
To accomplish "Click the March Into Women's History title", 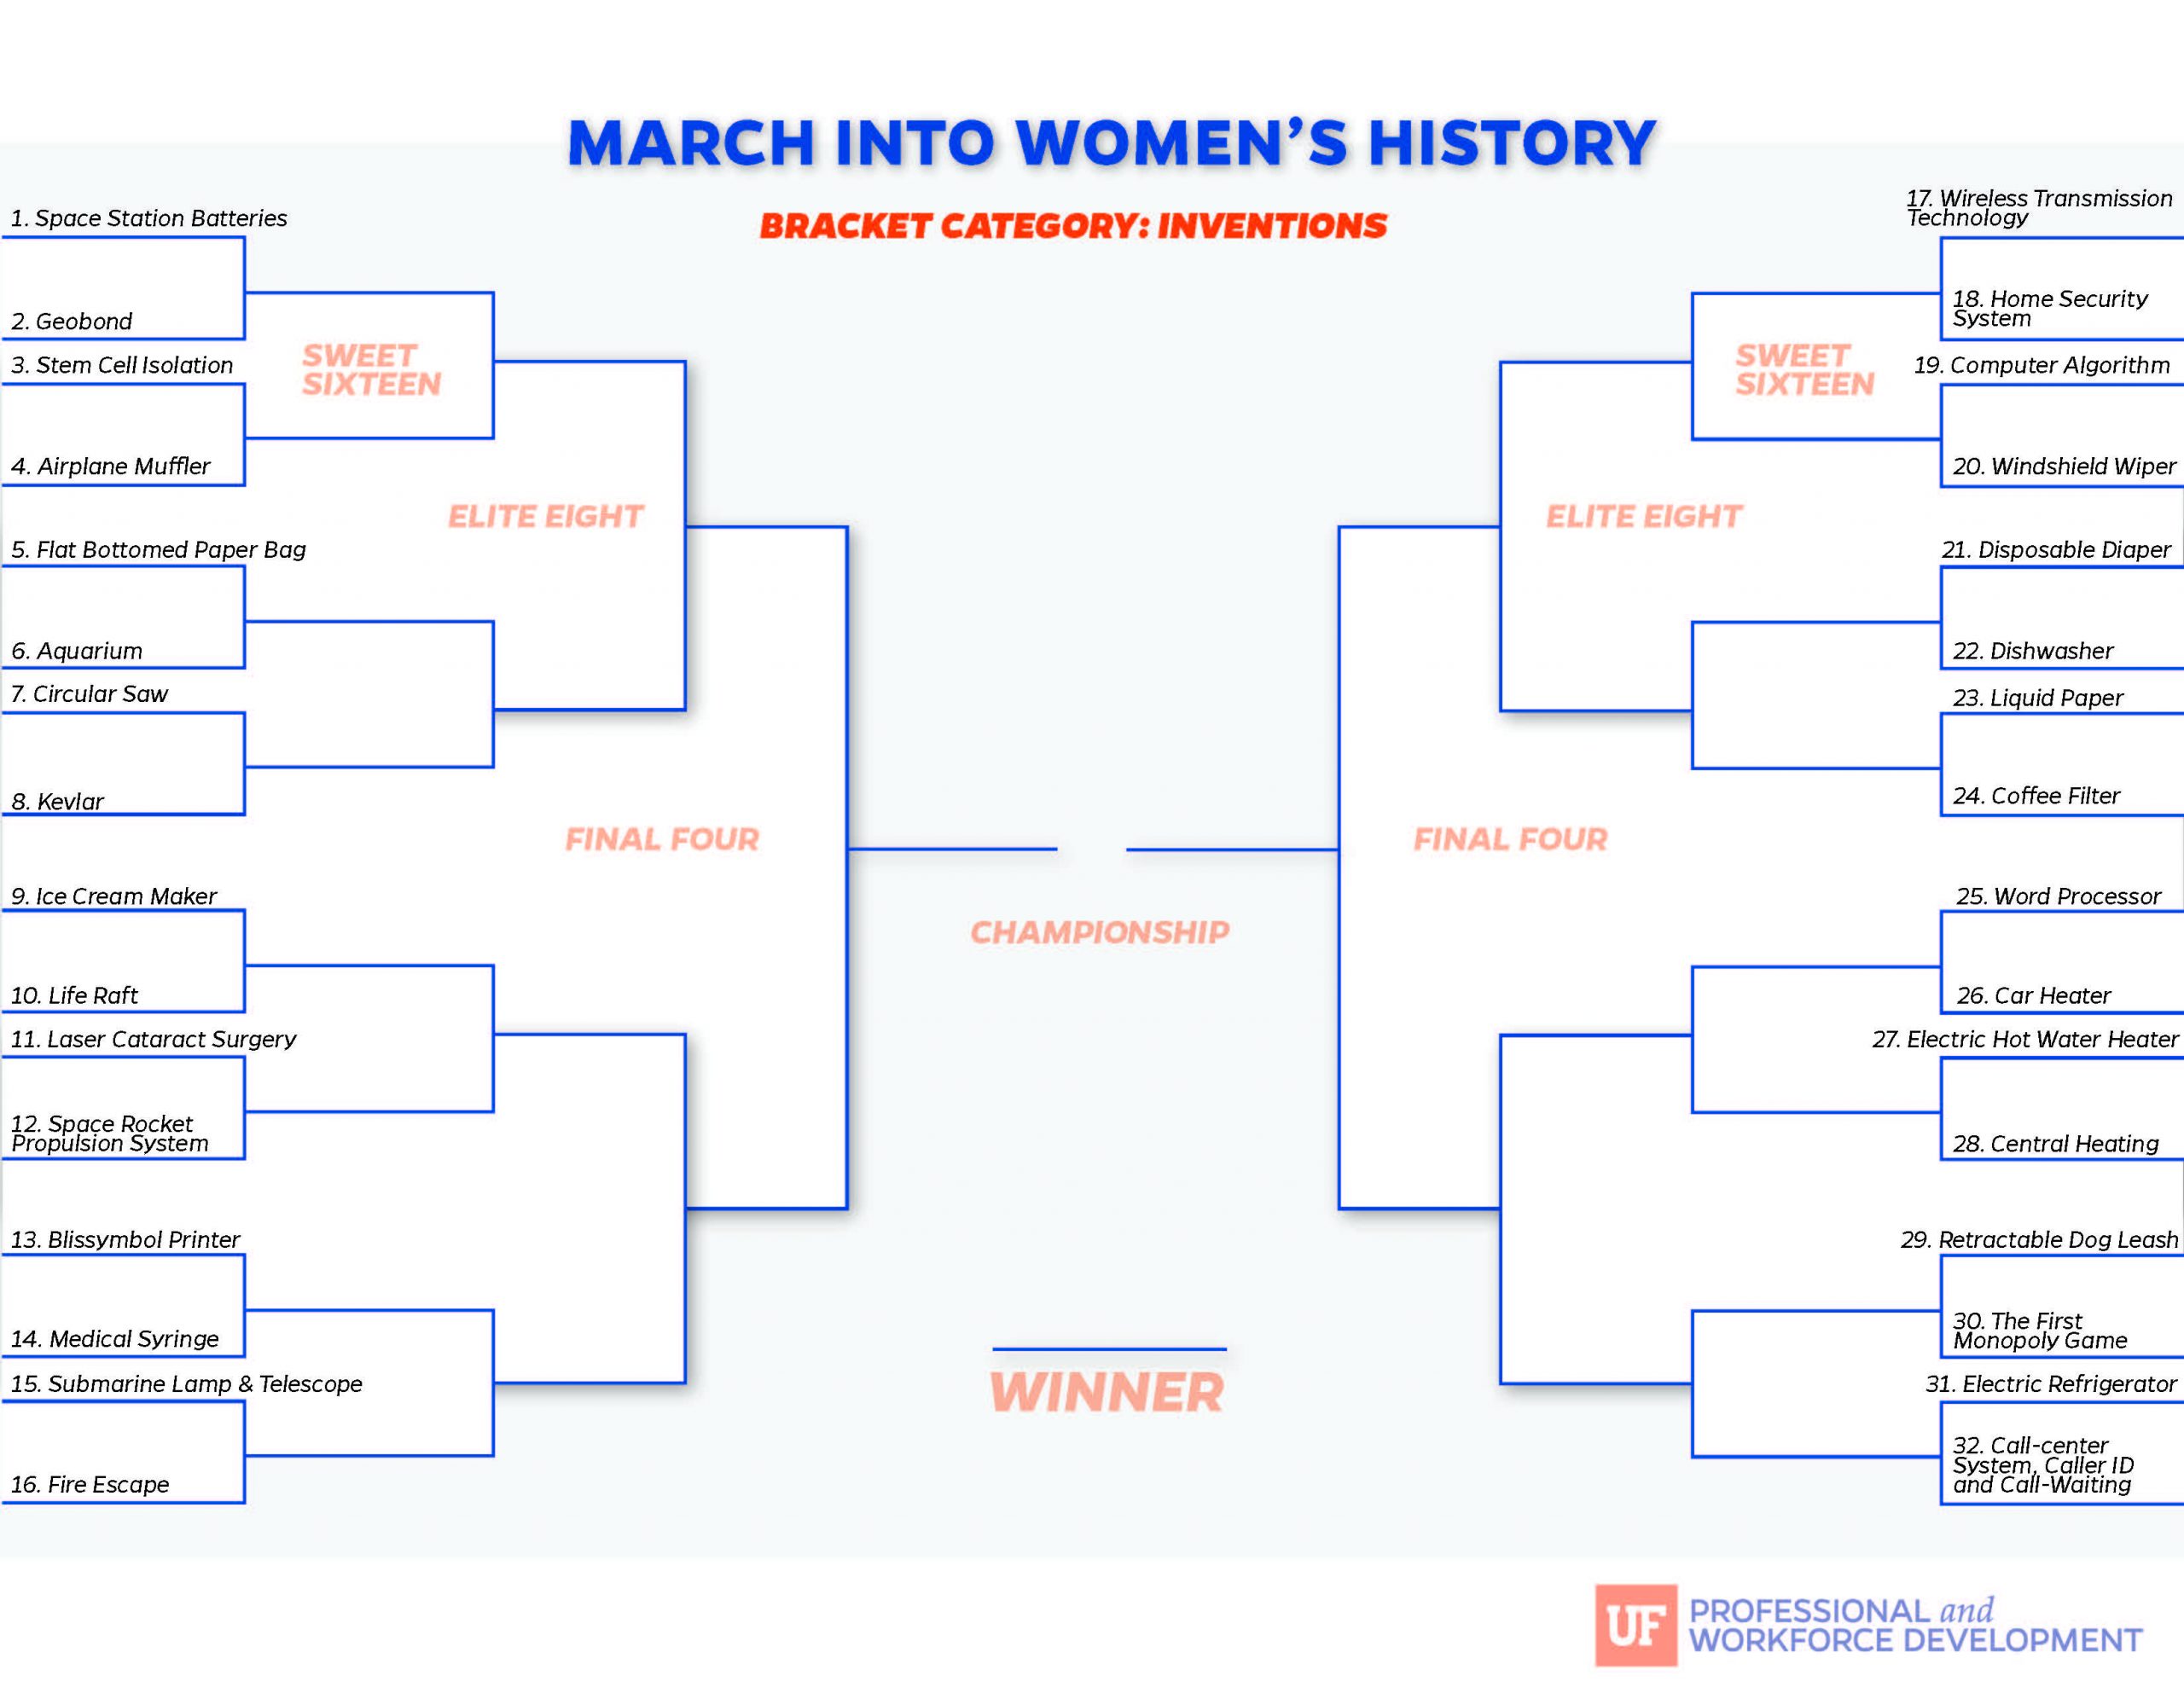I will click(x=1111, y=143).
